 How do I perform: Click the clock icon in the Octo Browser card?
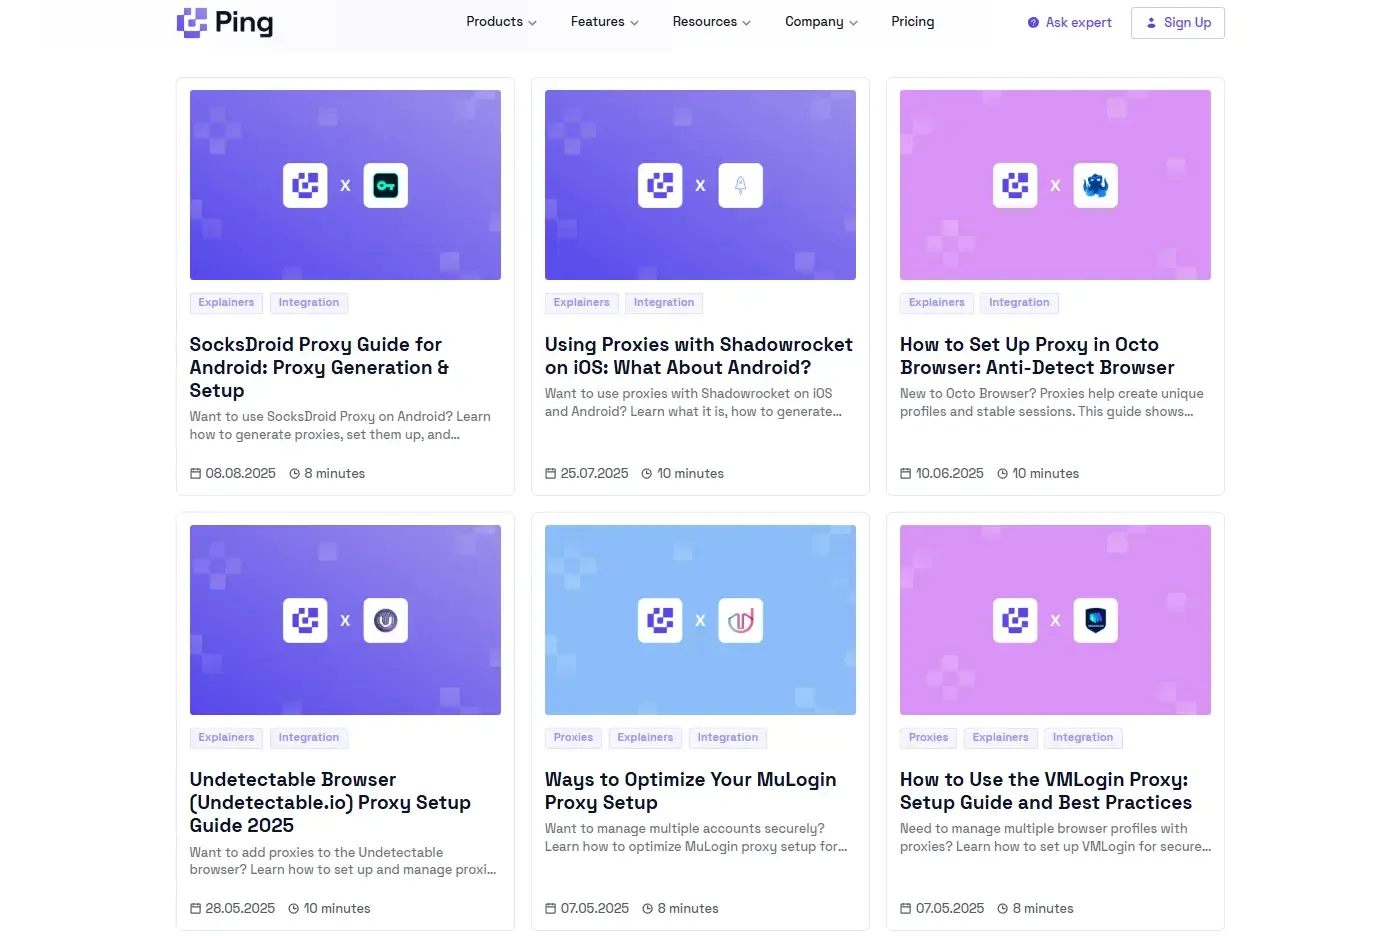coord(1002,473)
